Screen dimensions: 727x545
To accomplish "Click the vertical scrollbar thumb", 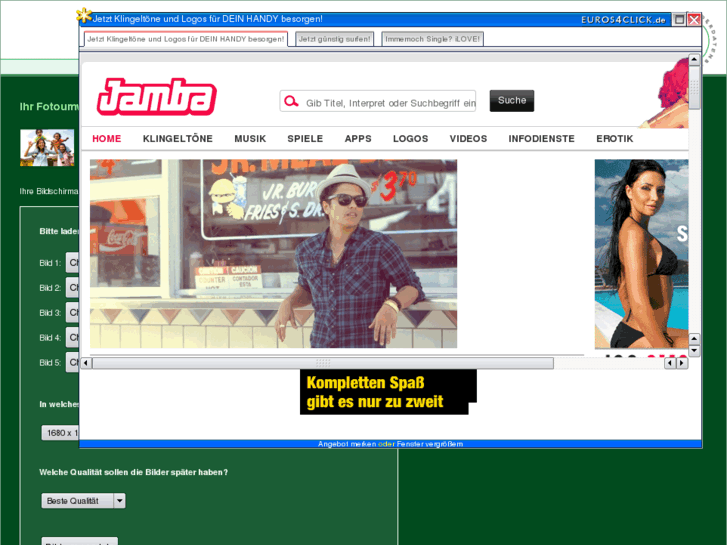I will pyautogui.click(x=694, y=87).
